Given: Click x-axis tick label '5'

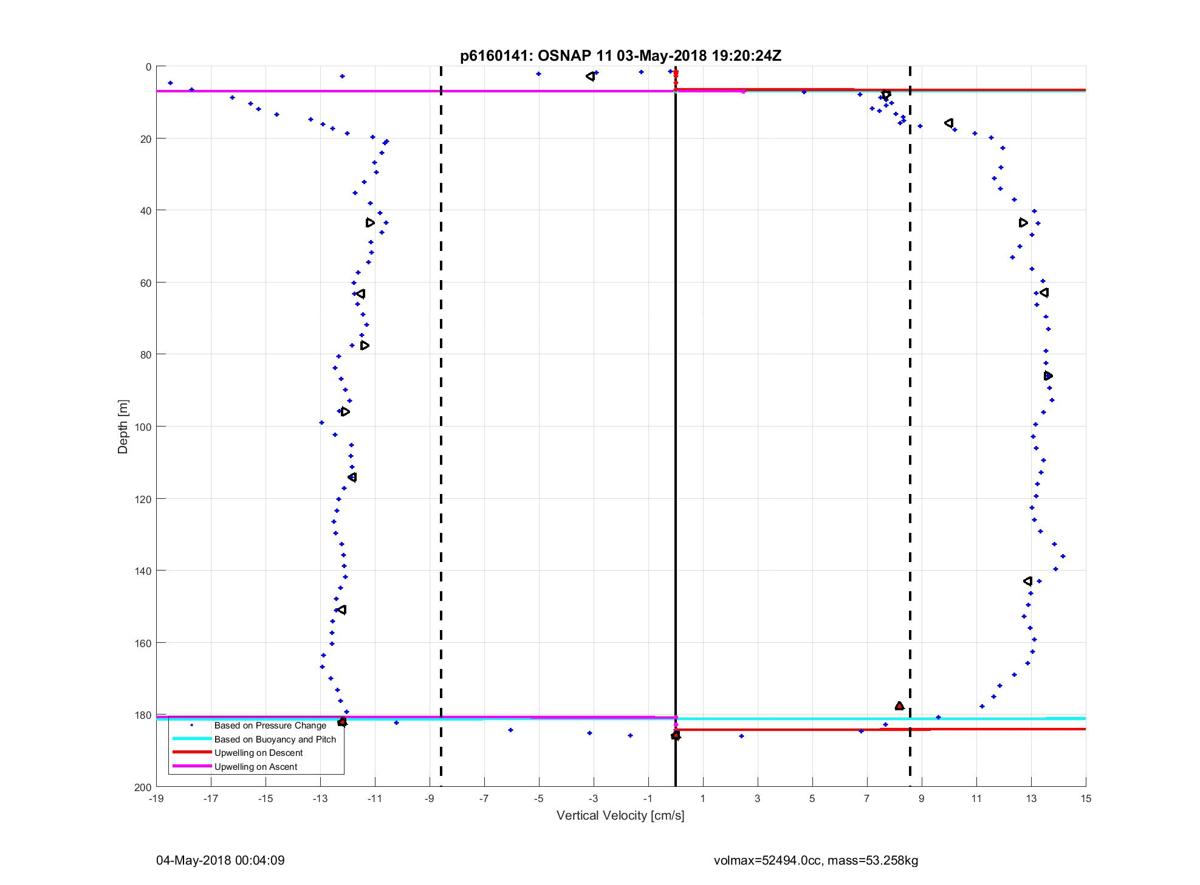Looking at the screenshot, I should [x=812, y=798].
